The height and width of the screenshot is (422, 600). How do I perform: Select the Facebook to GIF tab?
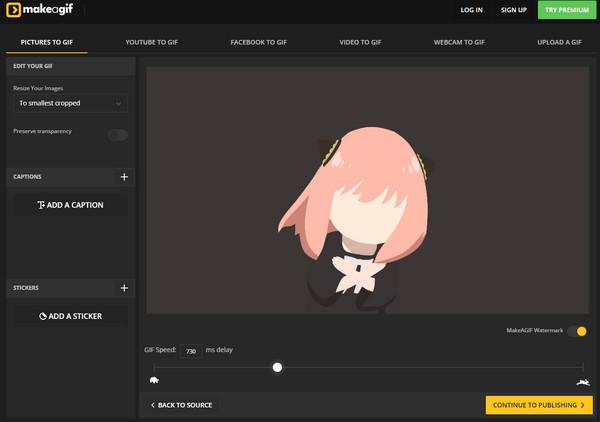click(x=258, y=42)
